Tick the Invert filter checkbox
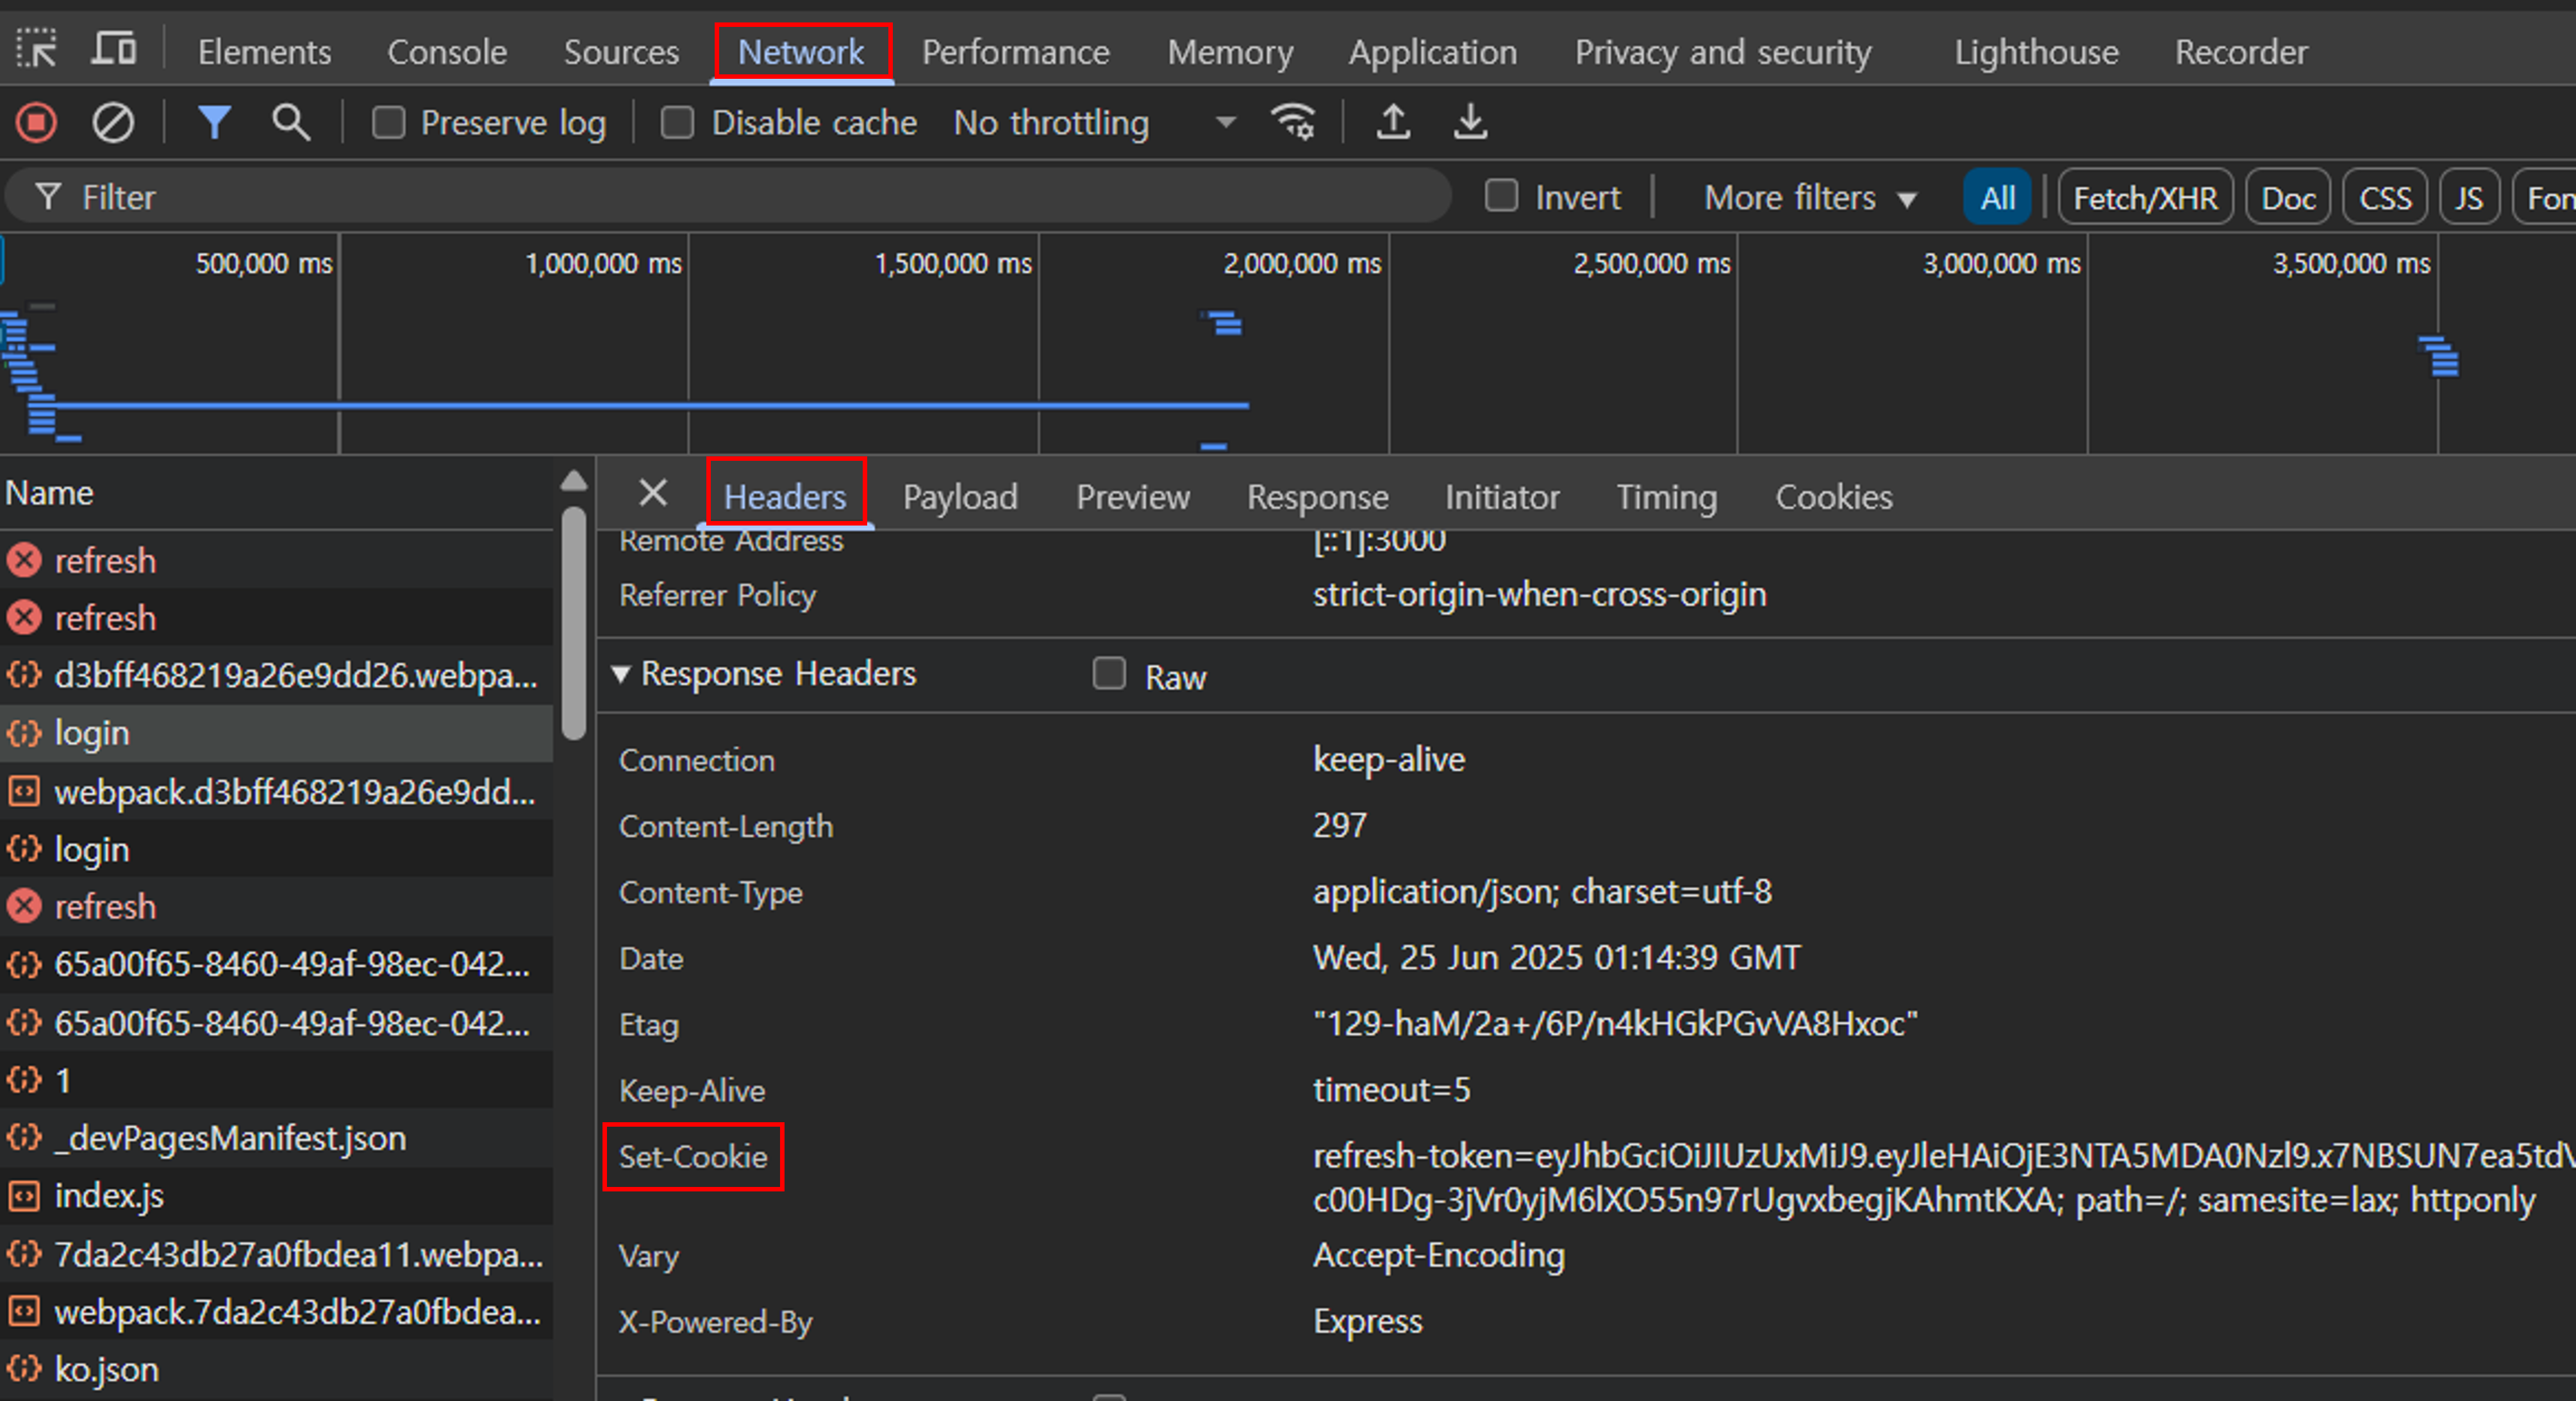The width and height of the screenshot is (2576, 1401). tap(1501, 196)
